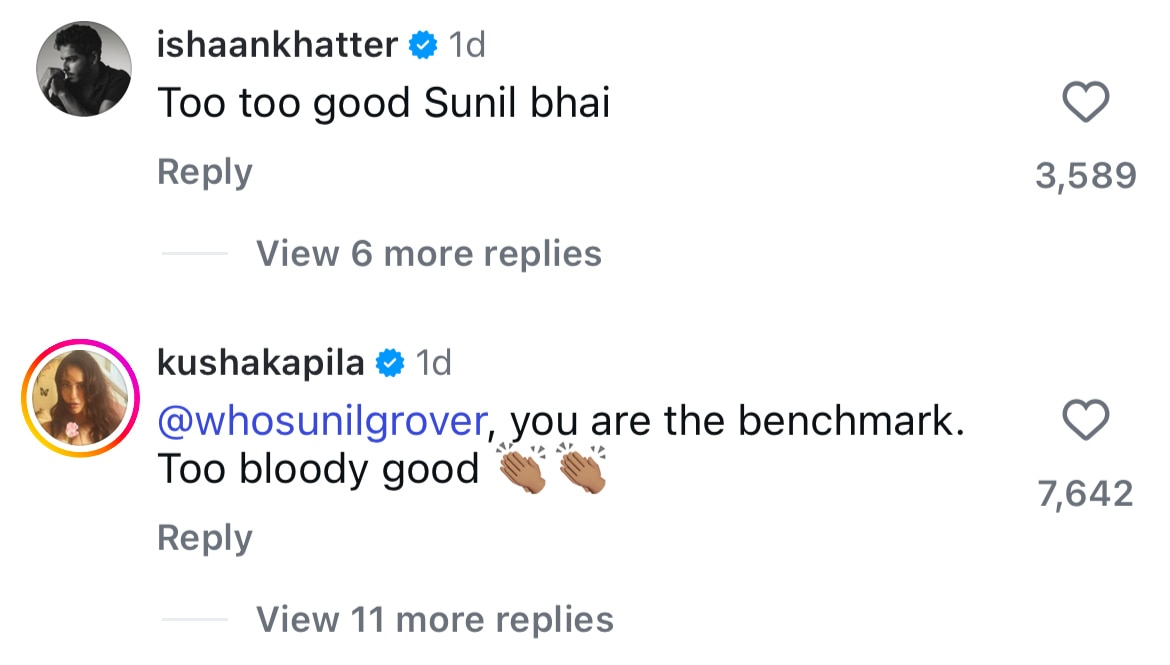Tap the heart on kushakapila's comment
The width and height of the screenshot is (1170, 665).
(x=1085, y=421)
